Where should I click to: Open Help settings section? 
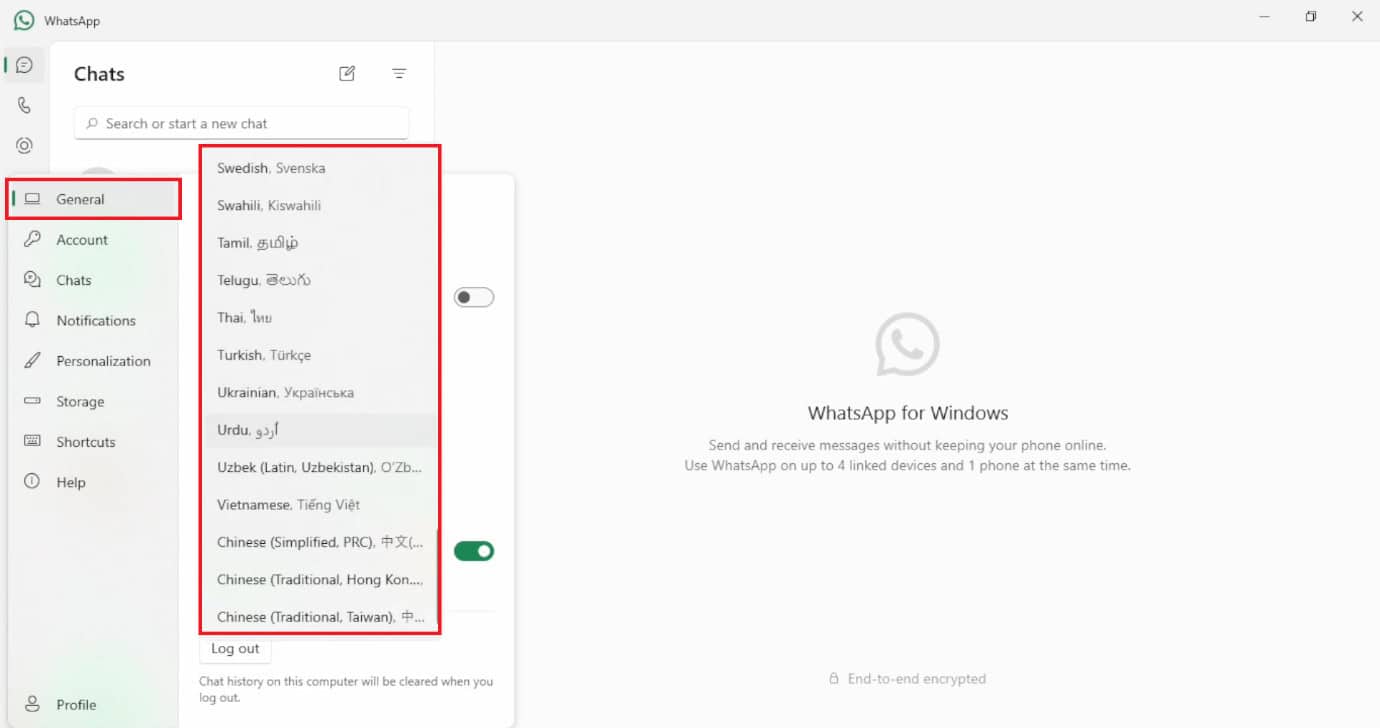tap(94, 482)
